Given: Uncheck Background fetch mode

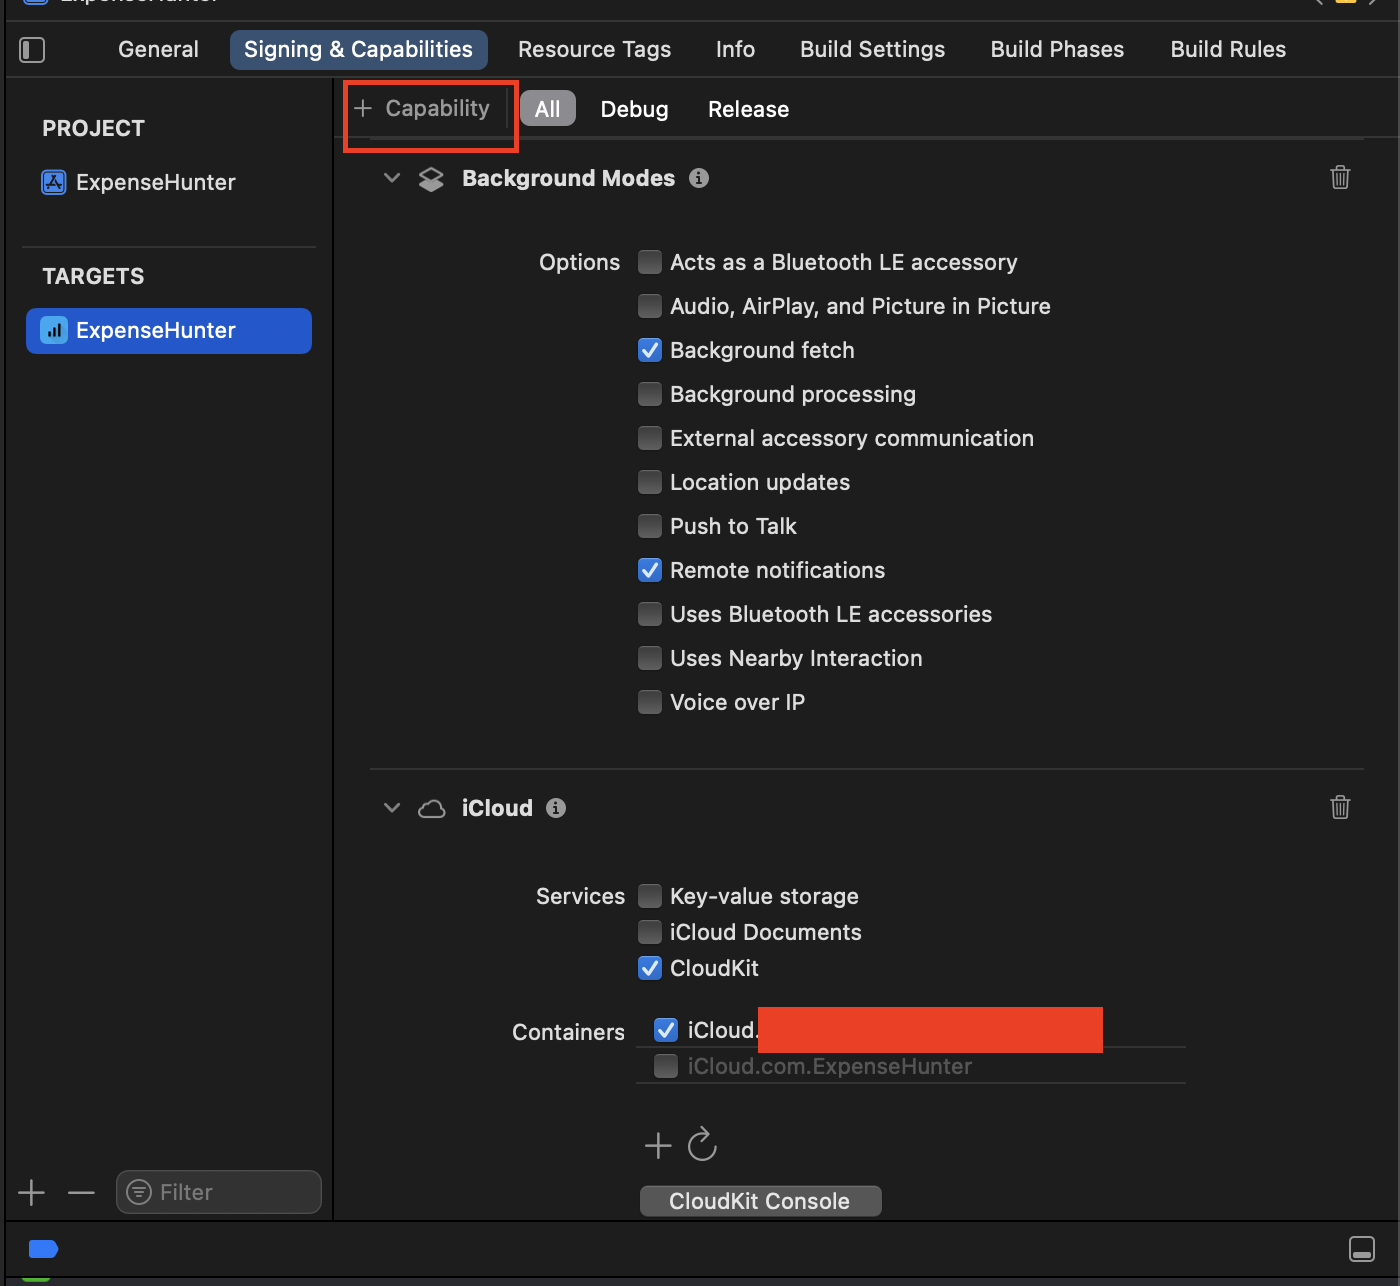Looking at the screenshot, I should click(650, 350).
